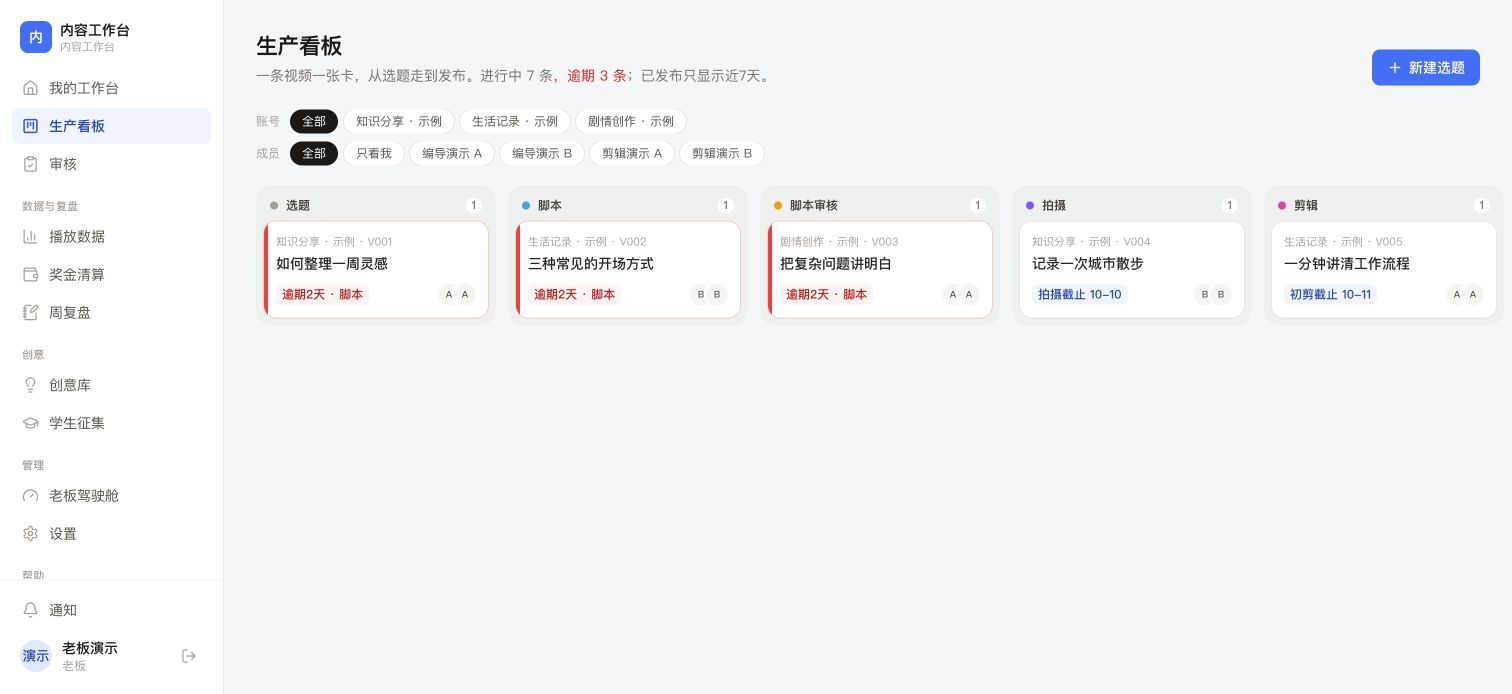Click avatars on 把复杂问题讲明白 card

pos(961,294)
